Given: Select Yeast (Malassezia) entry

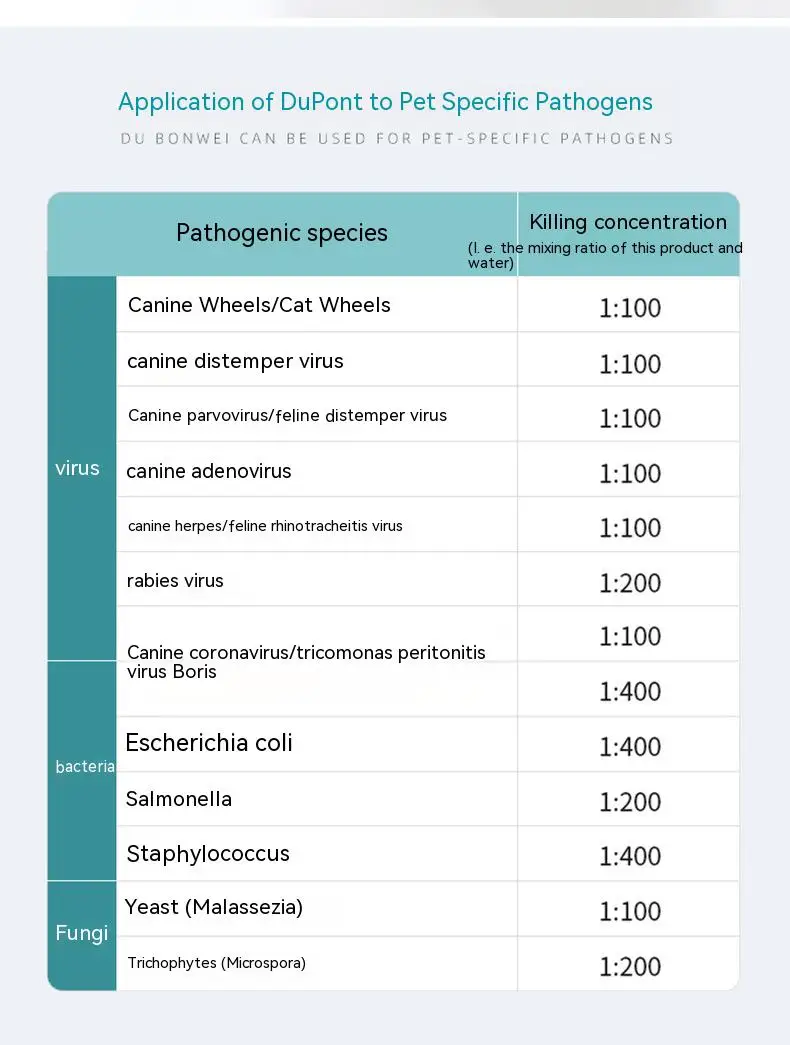Looking at the screenshot, I should (213, 907).
